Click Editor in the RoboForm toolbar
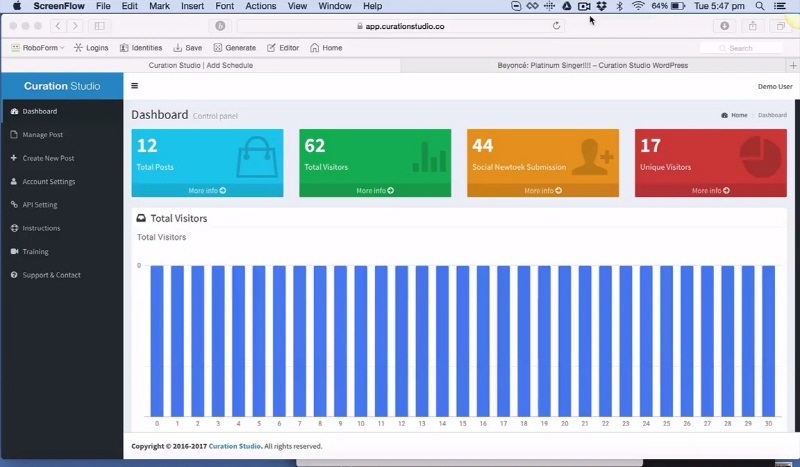This screenshot has width=800, height=467. [x=283, y=48]
